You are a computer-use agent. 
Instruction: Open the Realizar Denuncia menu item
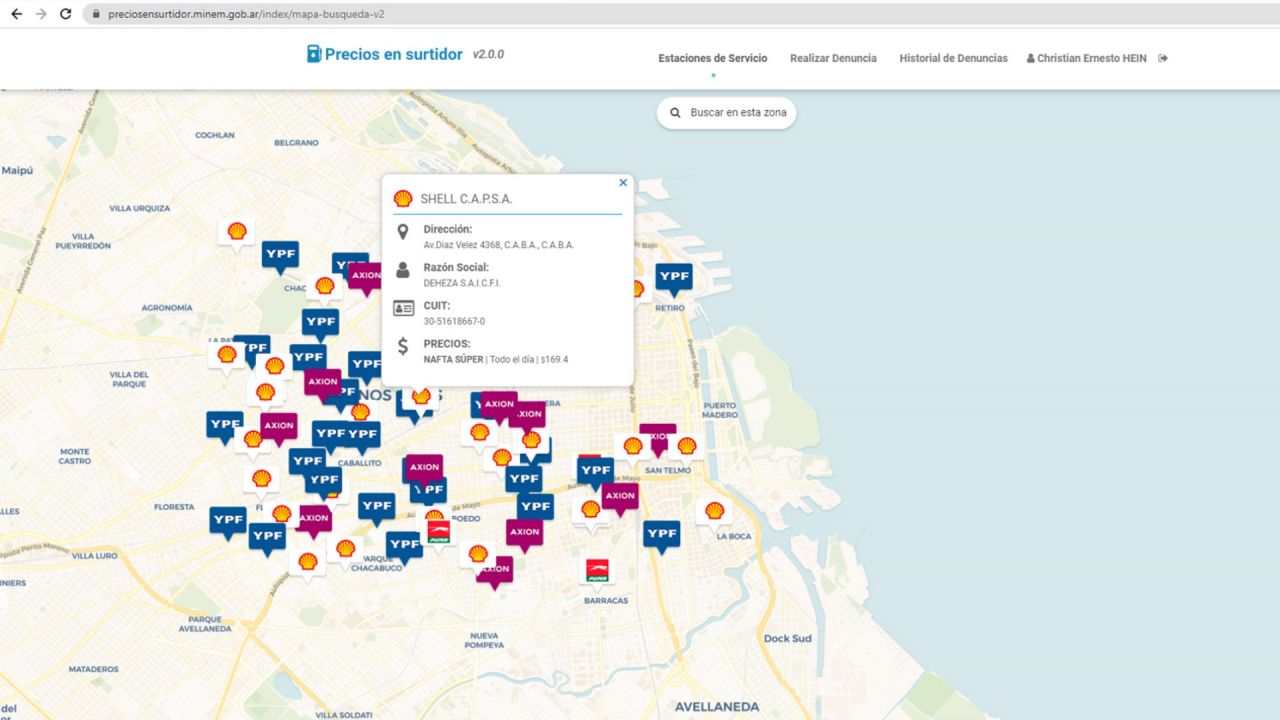click(x=833, y=58)
